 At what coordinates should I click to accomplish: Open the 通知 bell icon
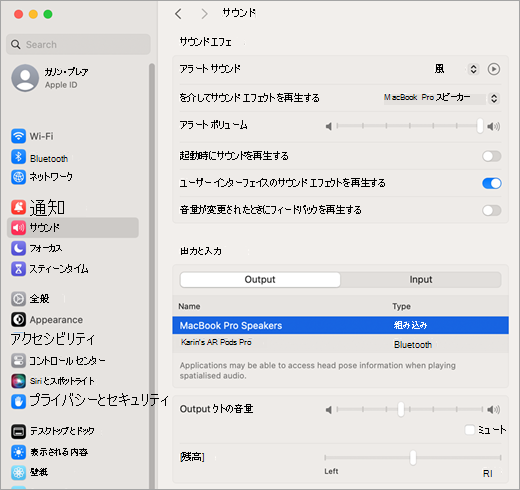click(18, 207)
